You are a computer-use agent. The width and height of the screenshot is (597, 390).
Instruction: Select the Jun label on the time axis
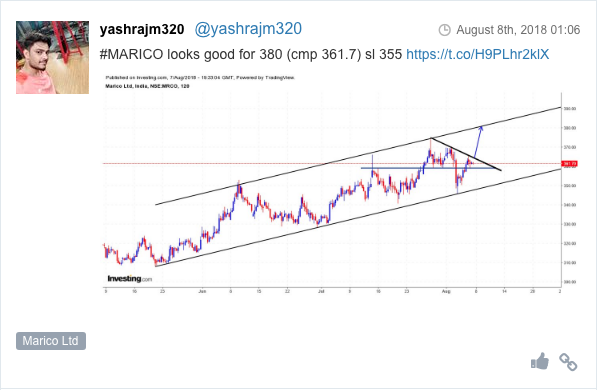[202, 291]
